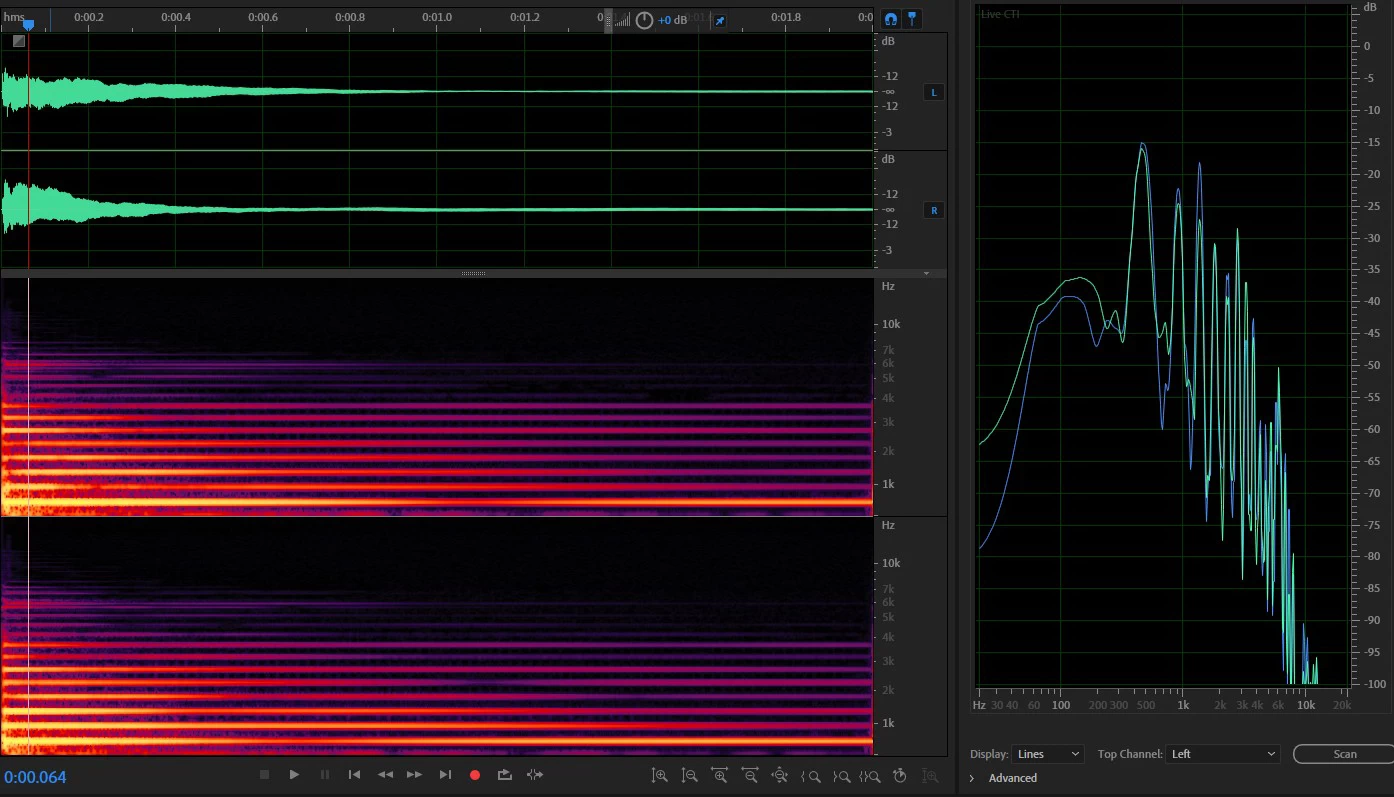Image resolution: width=1394 pixels, height=797 pixels.
Task: Toggle snapping magnet icon
Action: click(891, 19)
